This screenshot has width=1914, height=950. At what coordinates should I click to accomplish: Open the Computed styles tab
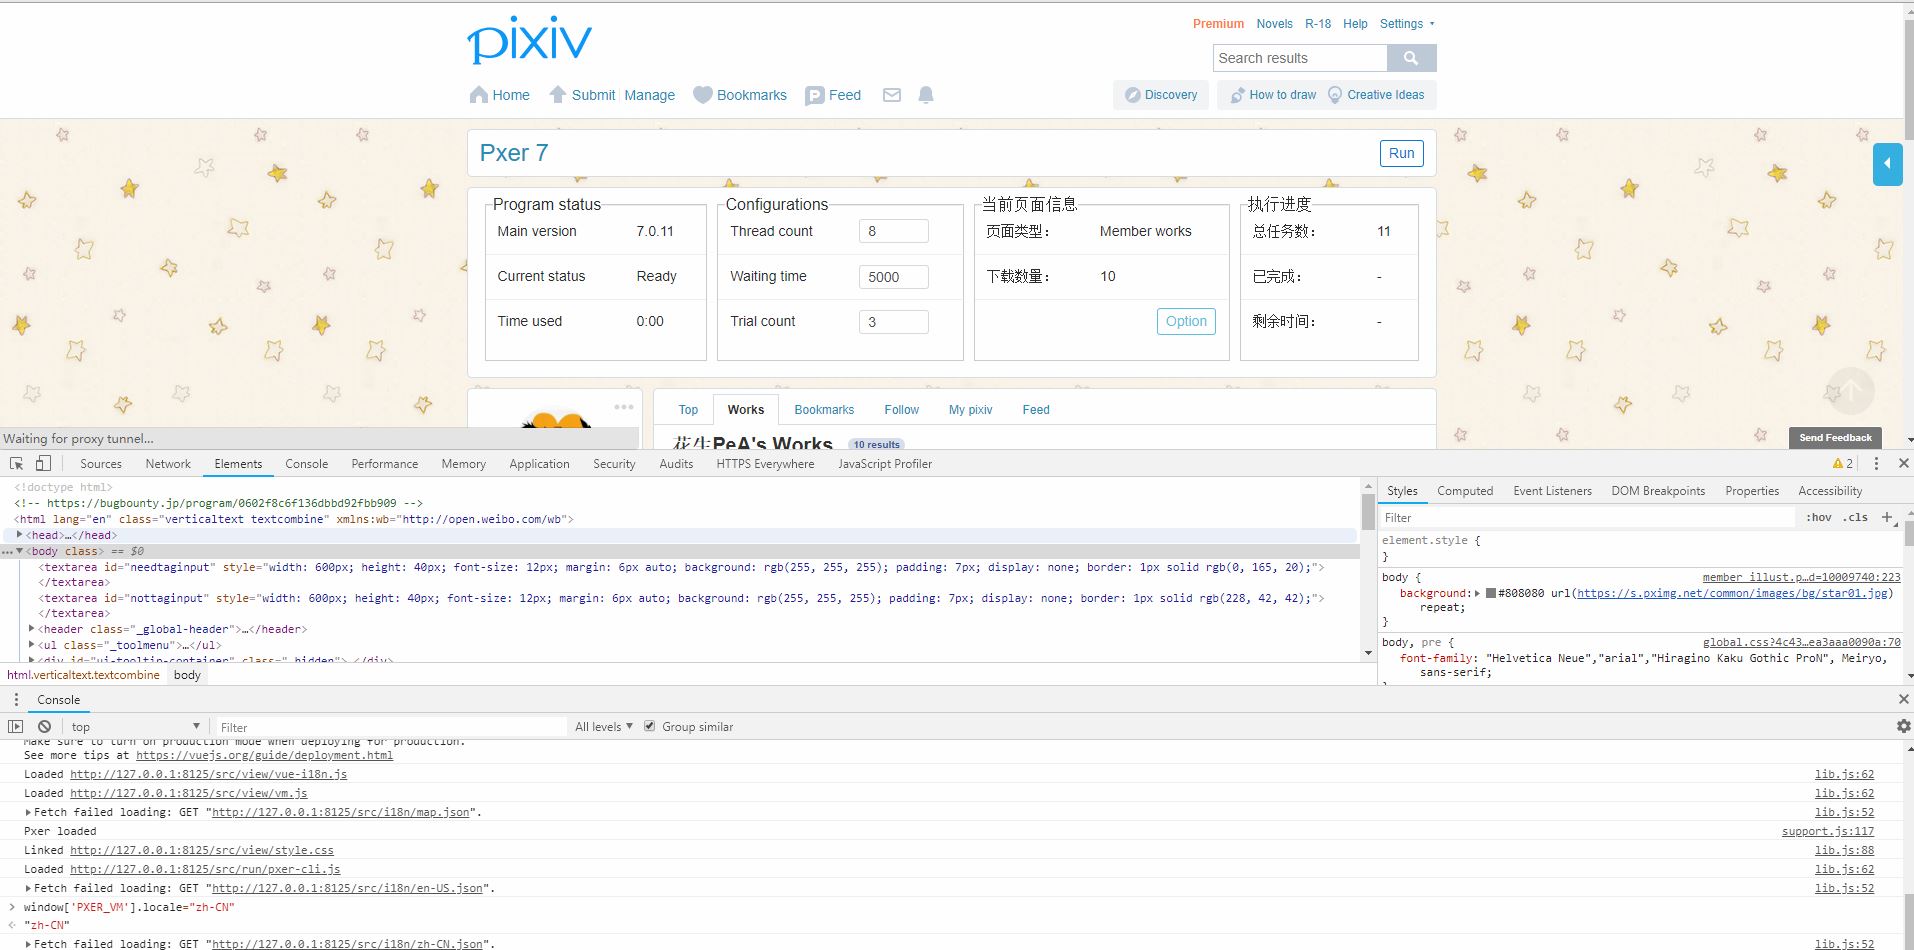click(x=1465, y=491)
